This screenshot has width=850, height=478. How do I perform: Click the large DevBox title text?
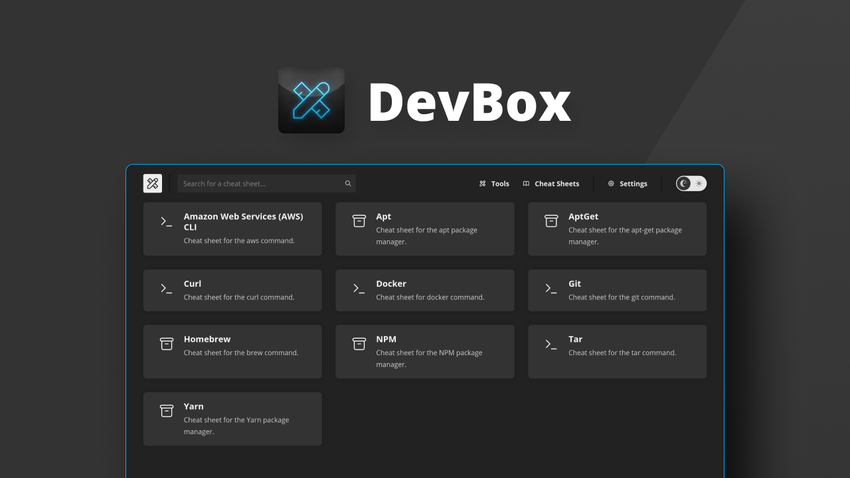coord(469,102)
